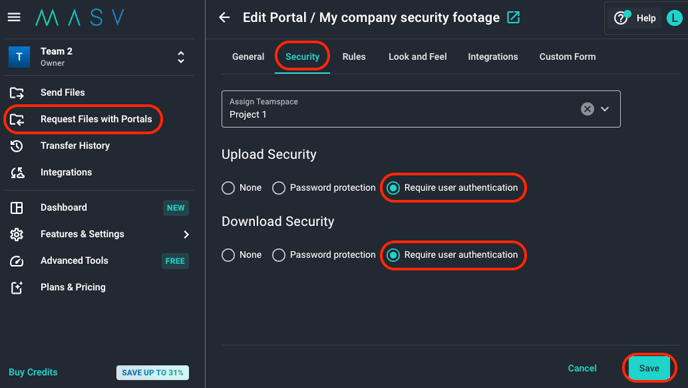Open Advanced Tools
Viewport: 688px width, 388px height.
pos(74,261)
